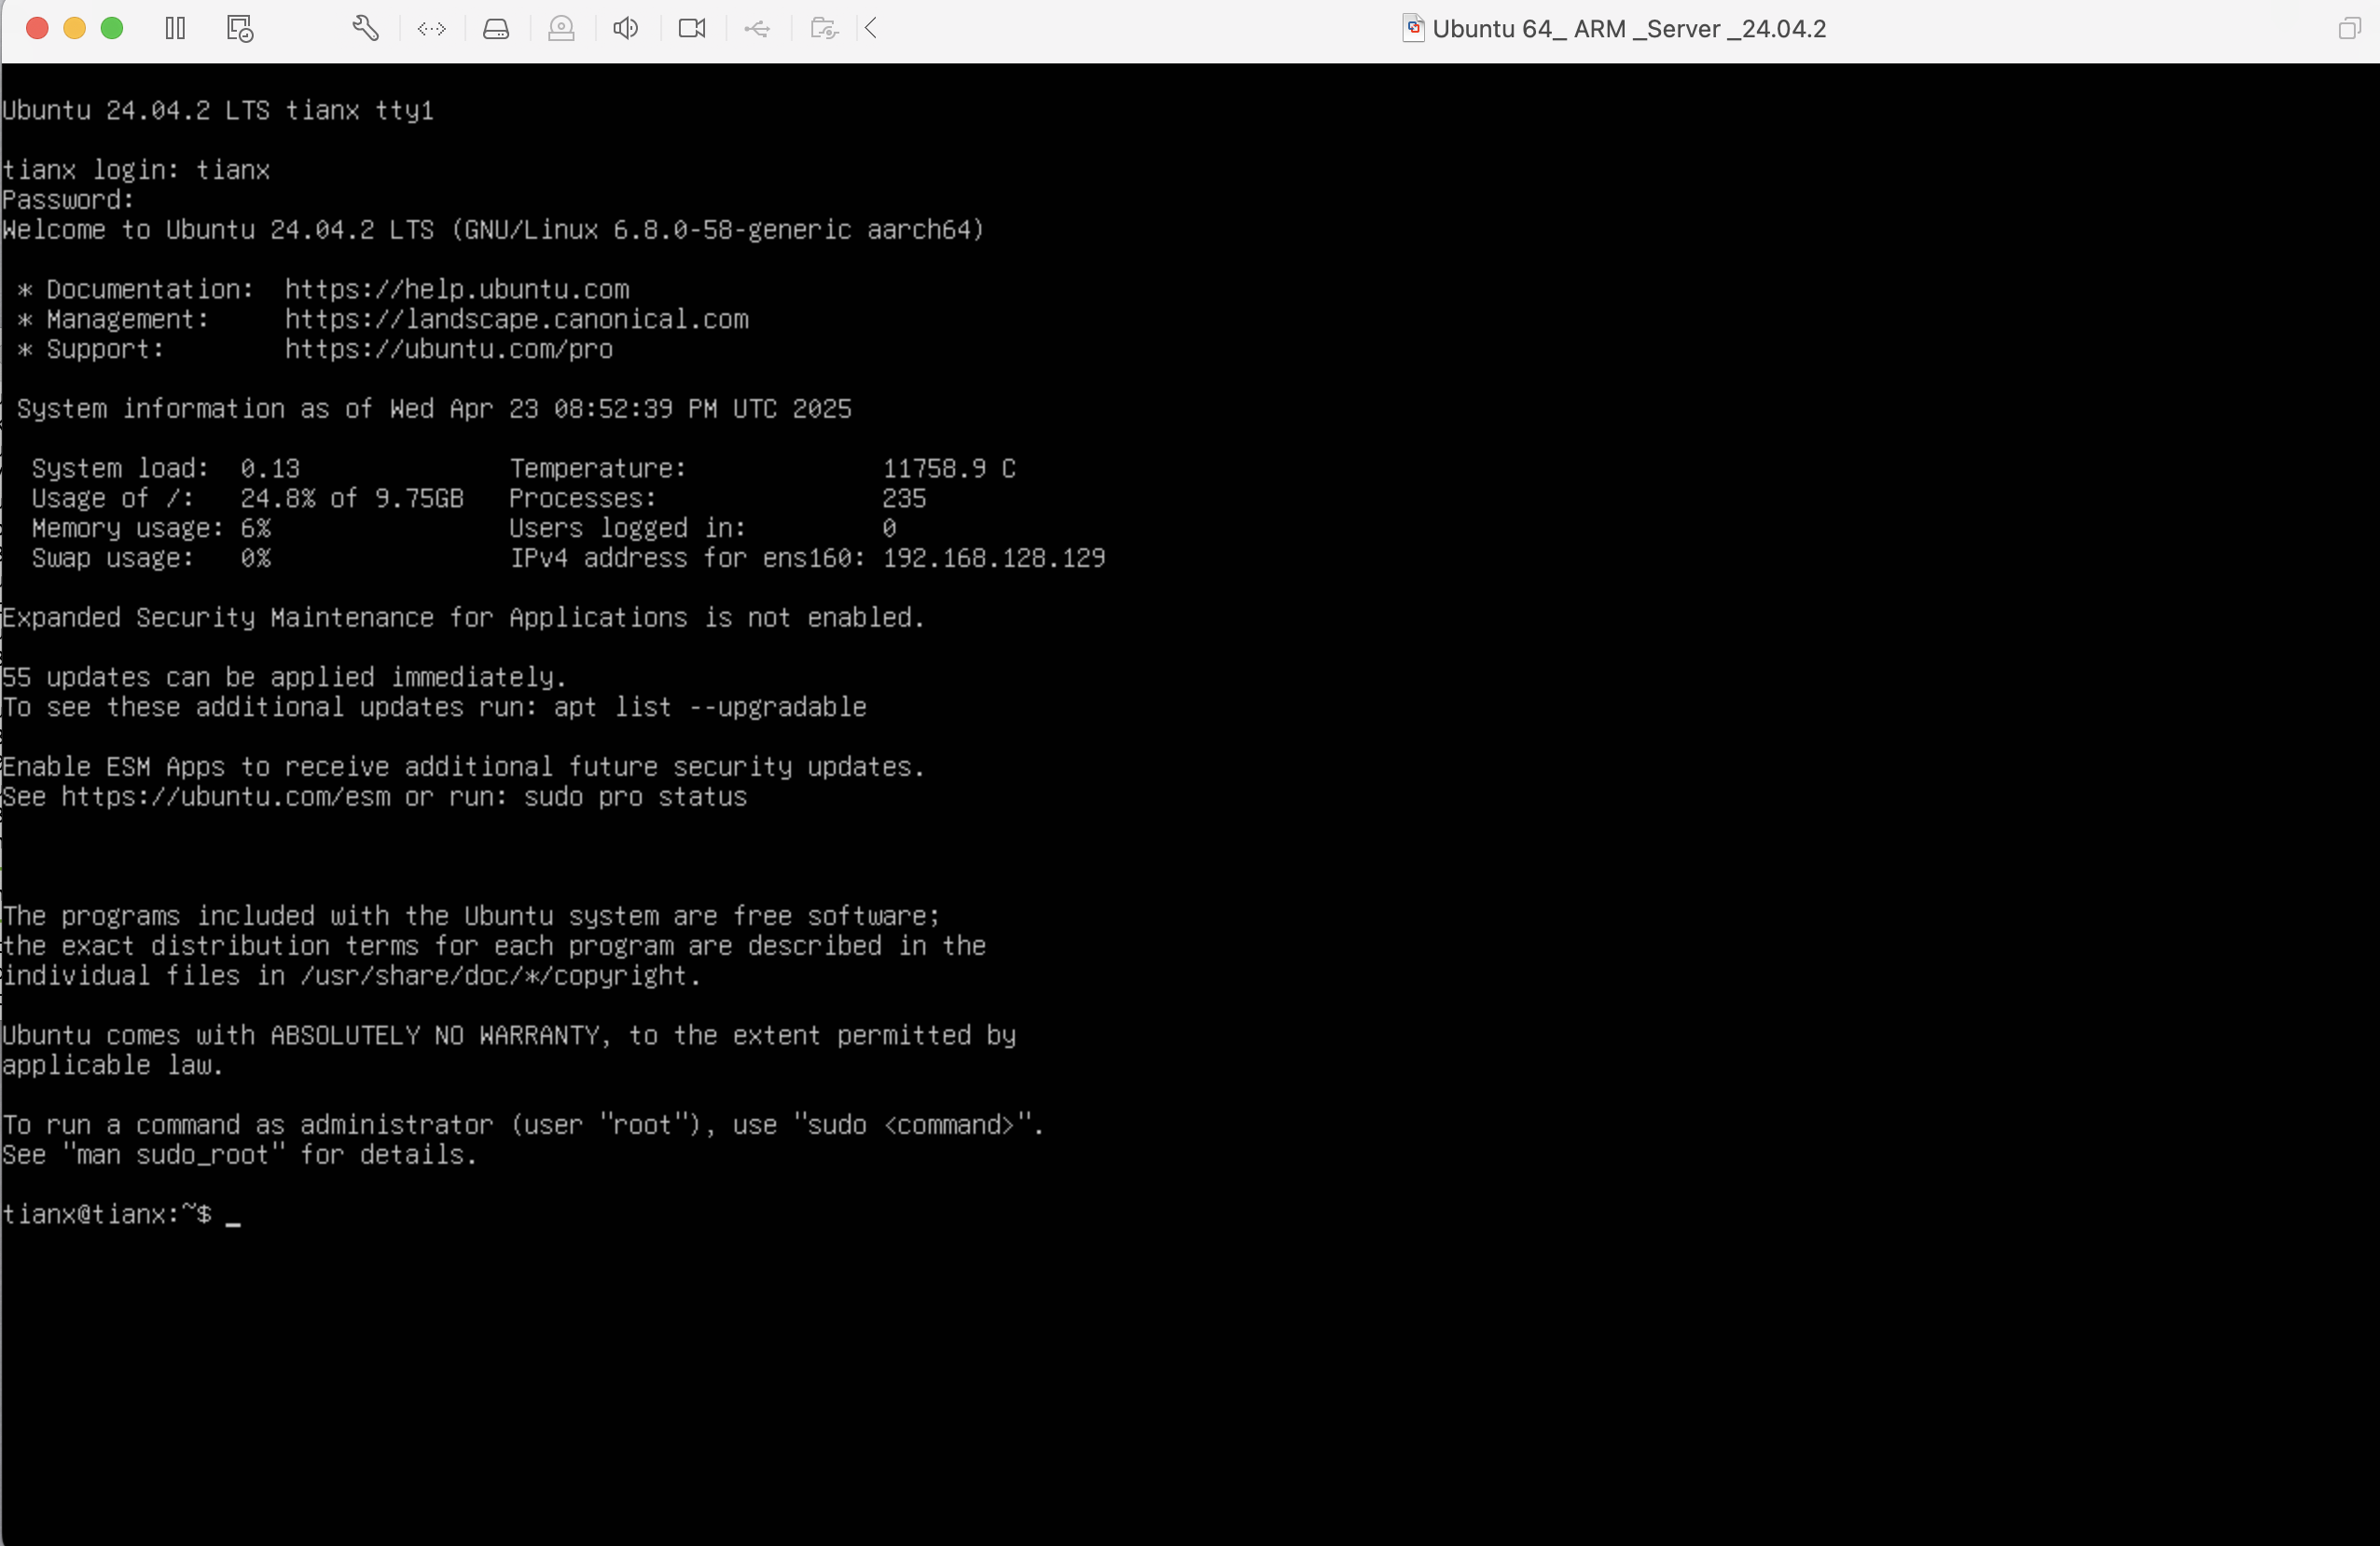The height and width of the screenshot is (1546, 2380).
Task: Click the camera device icon
Action: 692,28
